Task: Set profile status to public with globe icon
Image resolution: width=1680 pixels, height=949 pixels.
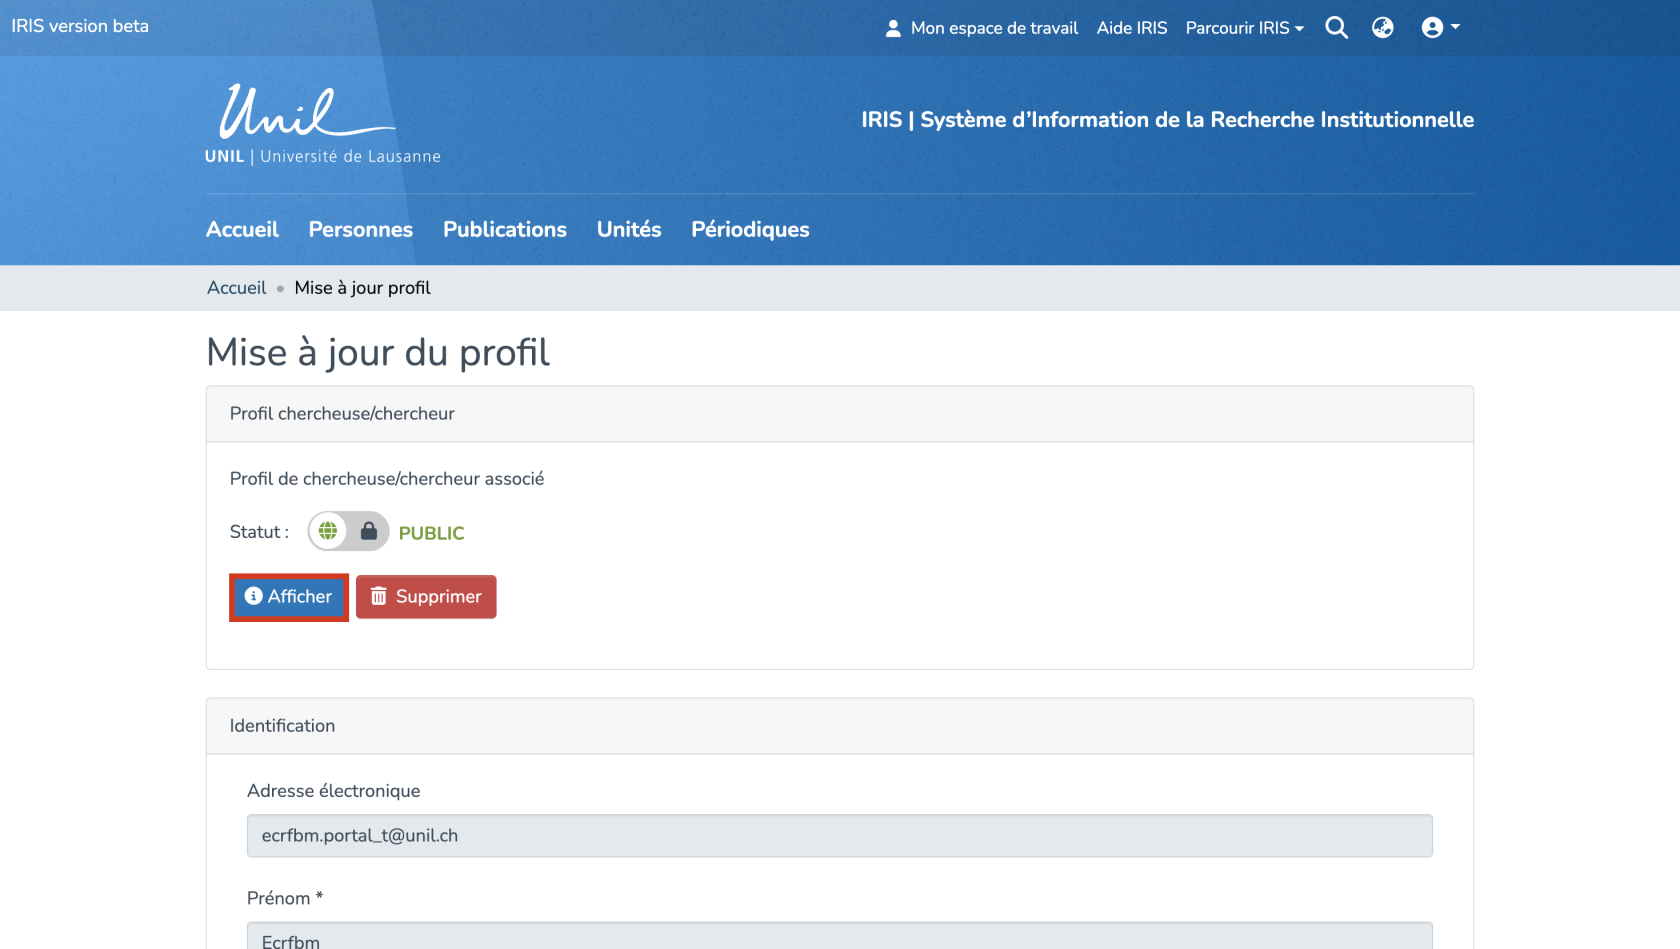Action: click(x=328, y=532)
